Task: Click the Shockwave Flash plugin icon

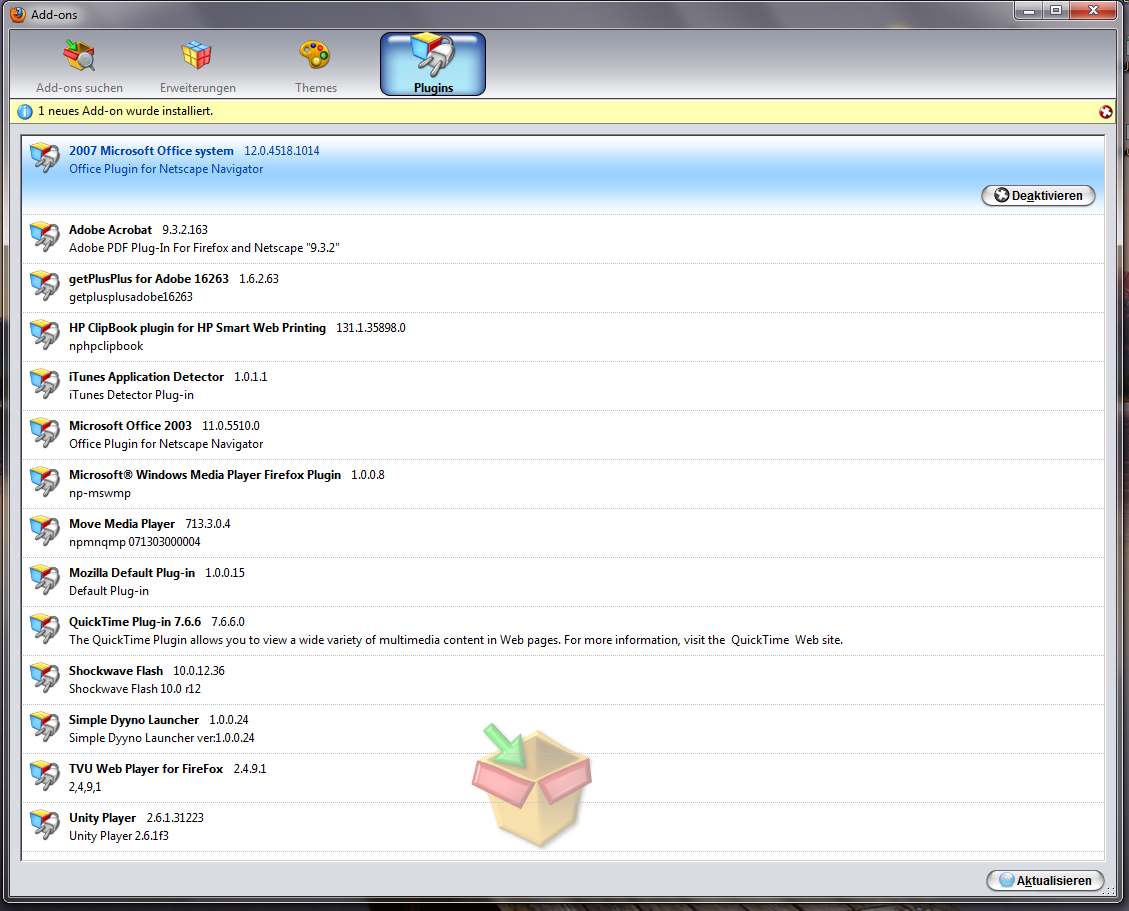Action: pos(45,677)
